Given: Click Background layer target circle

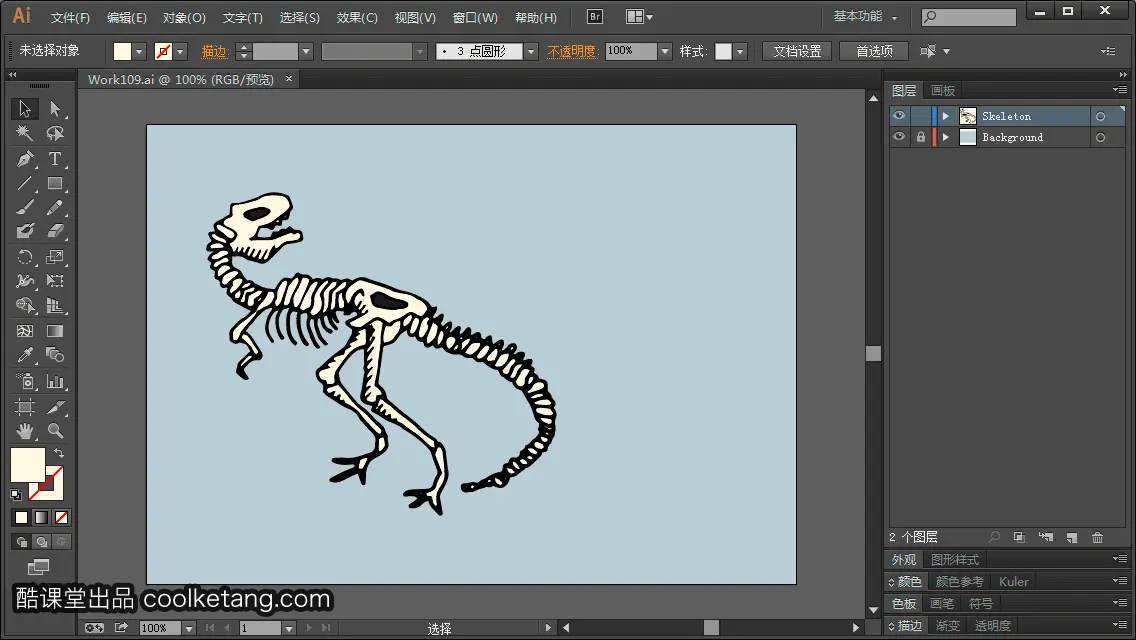Looking at the screenshot, I should (1100, 137).
